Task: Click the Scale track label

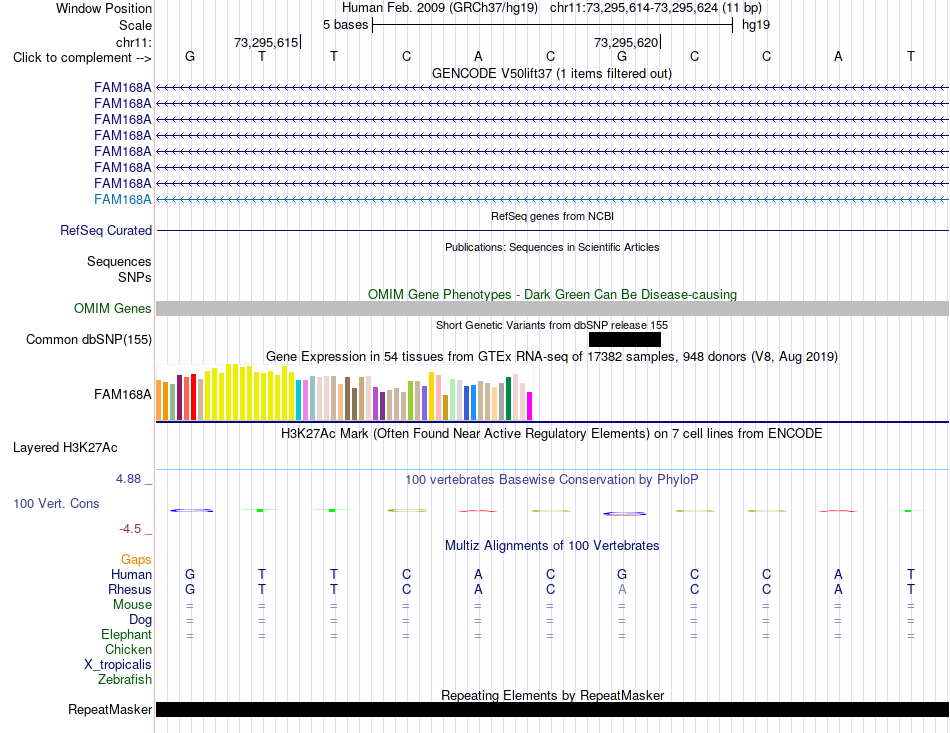Action: (x=135, y=25)
